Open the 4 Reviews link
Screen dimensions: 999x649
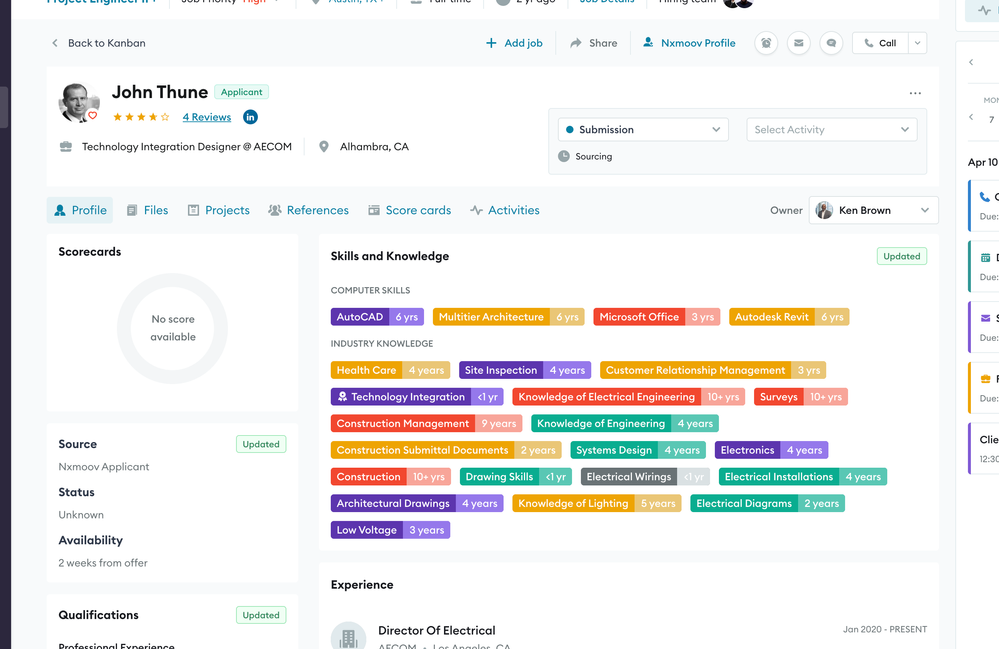point(206,117)
